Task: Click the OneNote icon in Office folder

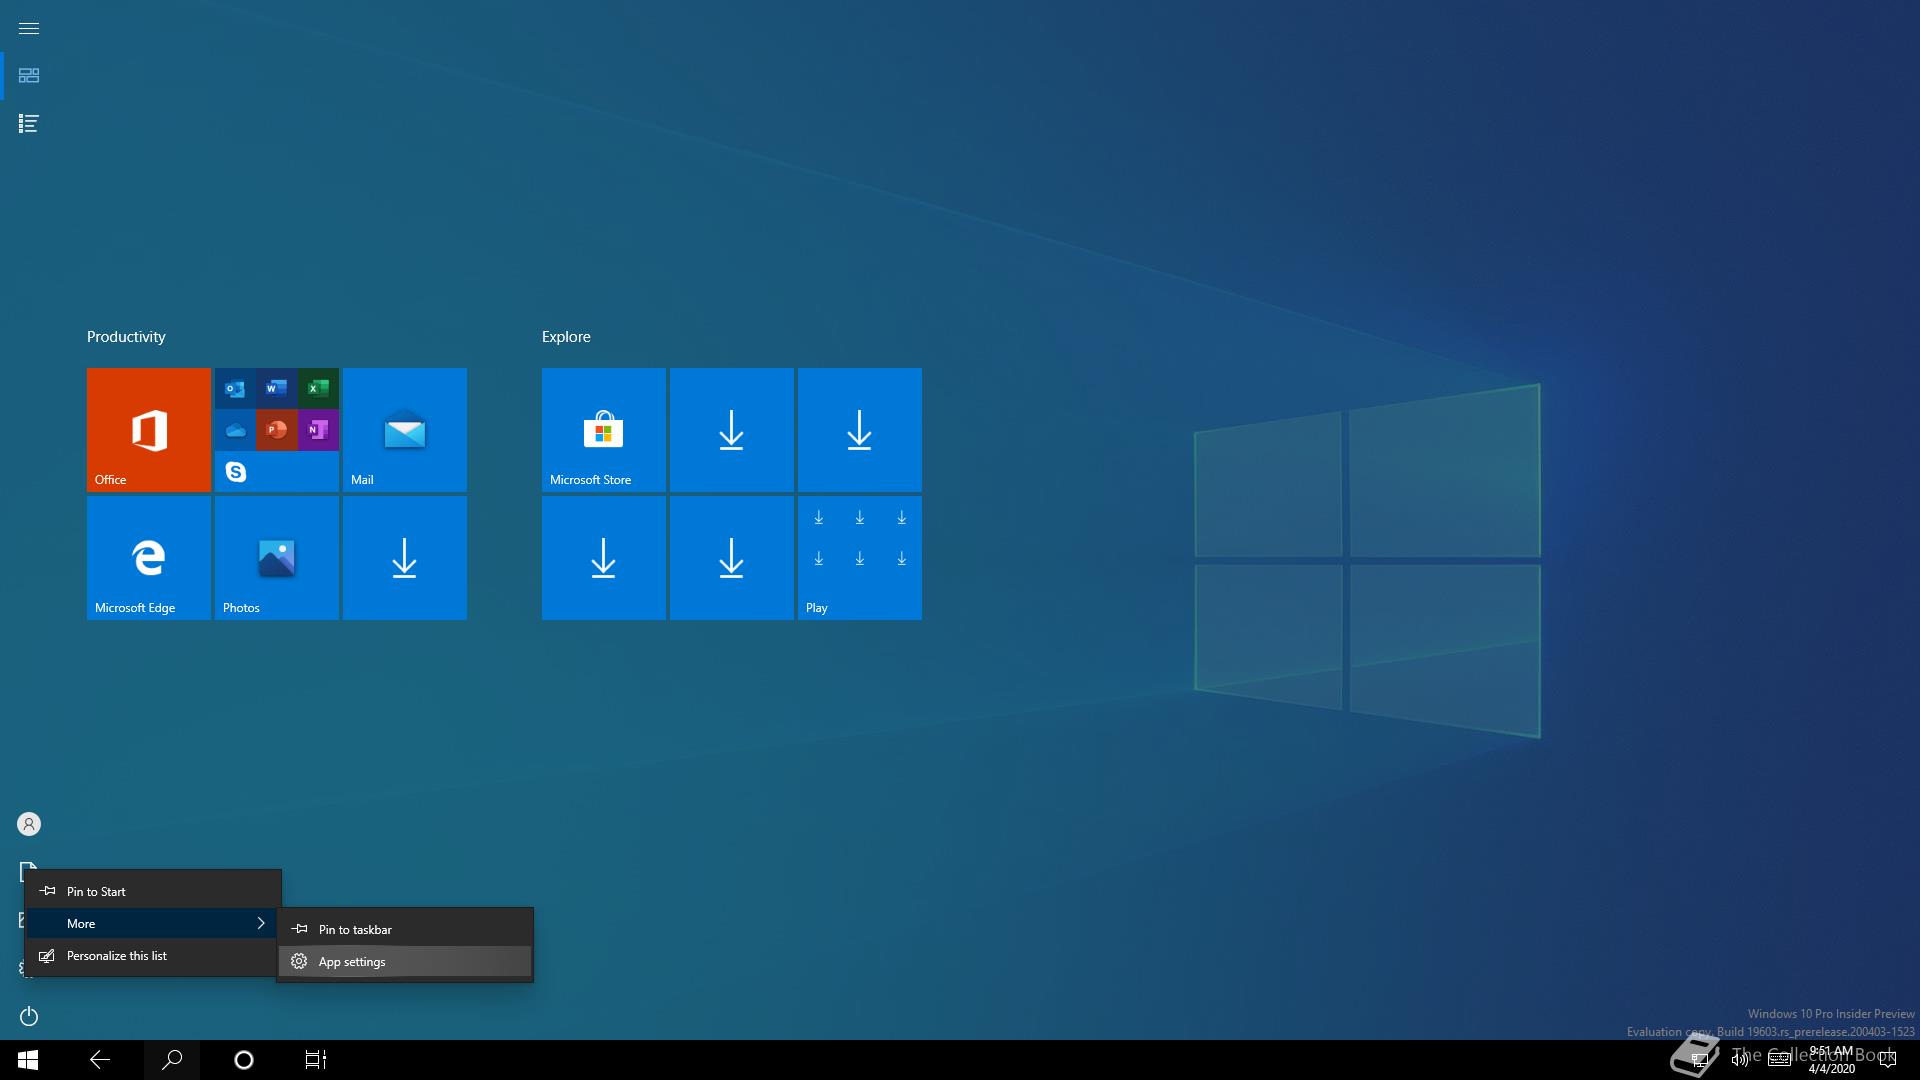Action: 318,430
